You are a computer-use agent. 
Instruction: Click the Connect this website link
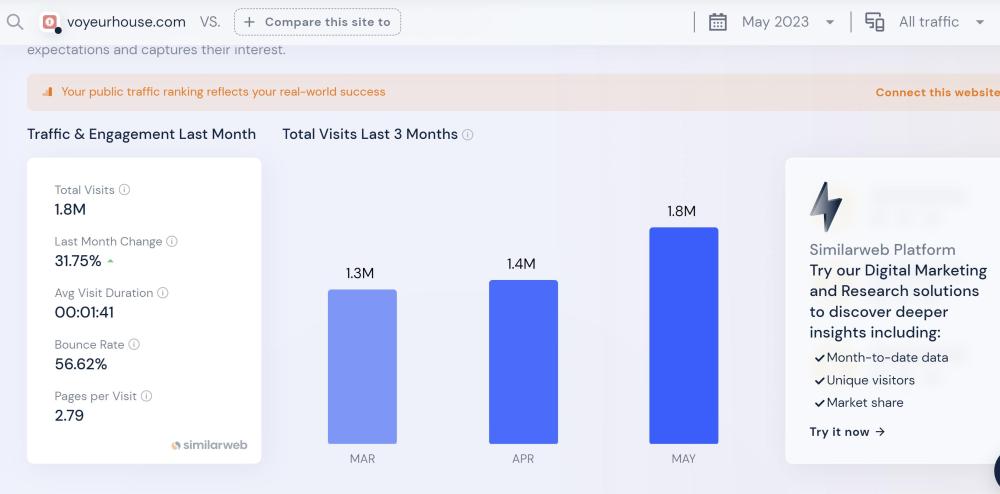936,92
